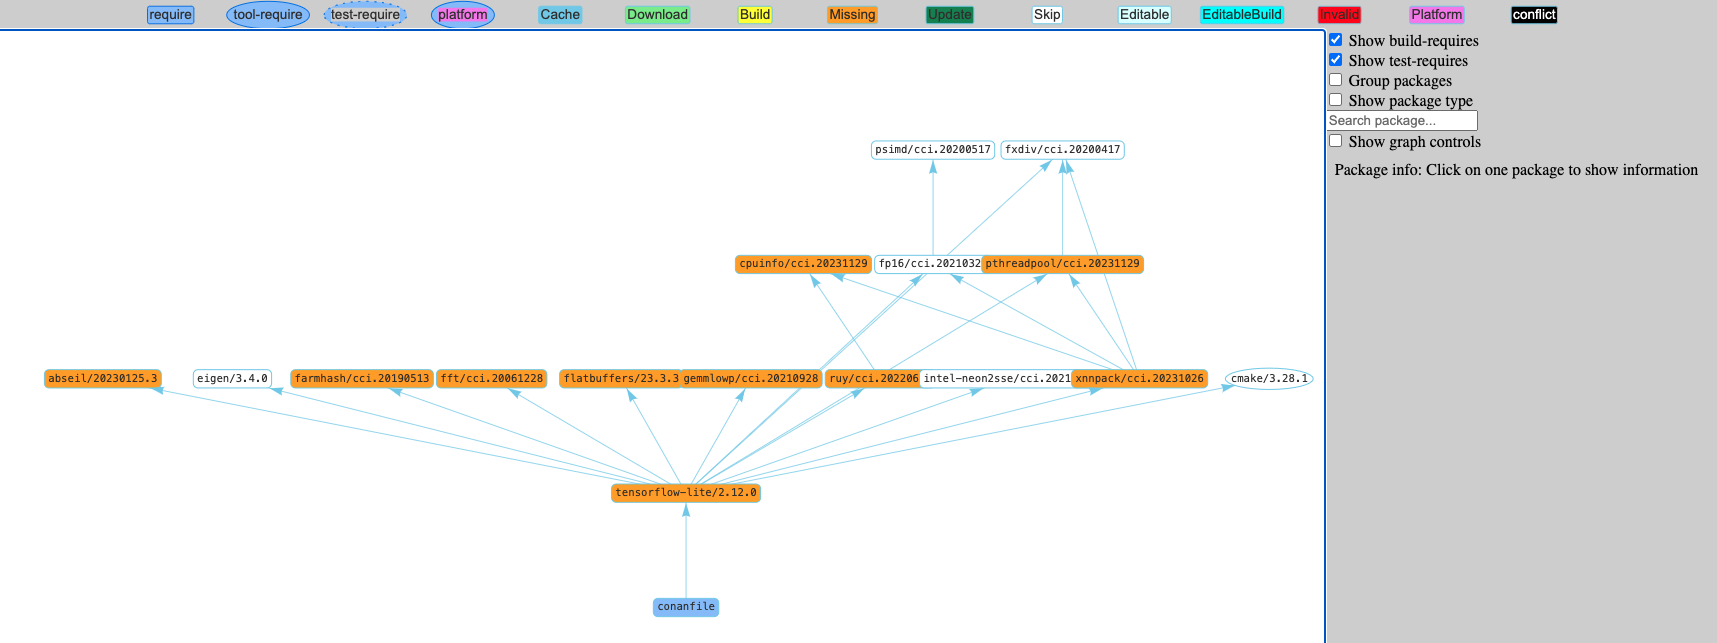The height and width of the screenshot is (643, 1717).
Task: Select the psimd/cci.20200517 node
Action: (x=932, y=150)
